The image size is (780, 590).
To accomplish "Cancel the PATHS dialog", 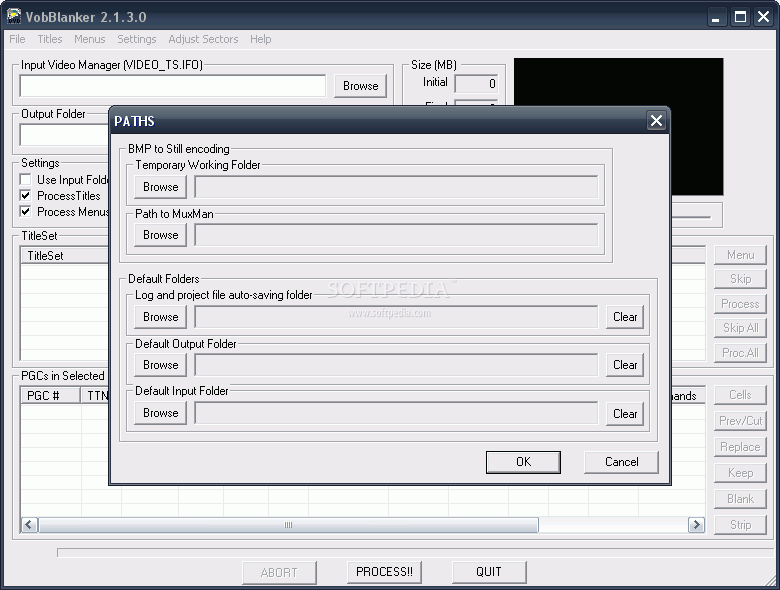I will click(x=621, y=462).
